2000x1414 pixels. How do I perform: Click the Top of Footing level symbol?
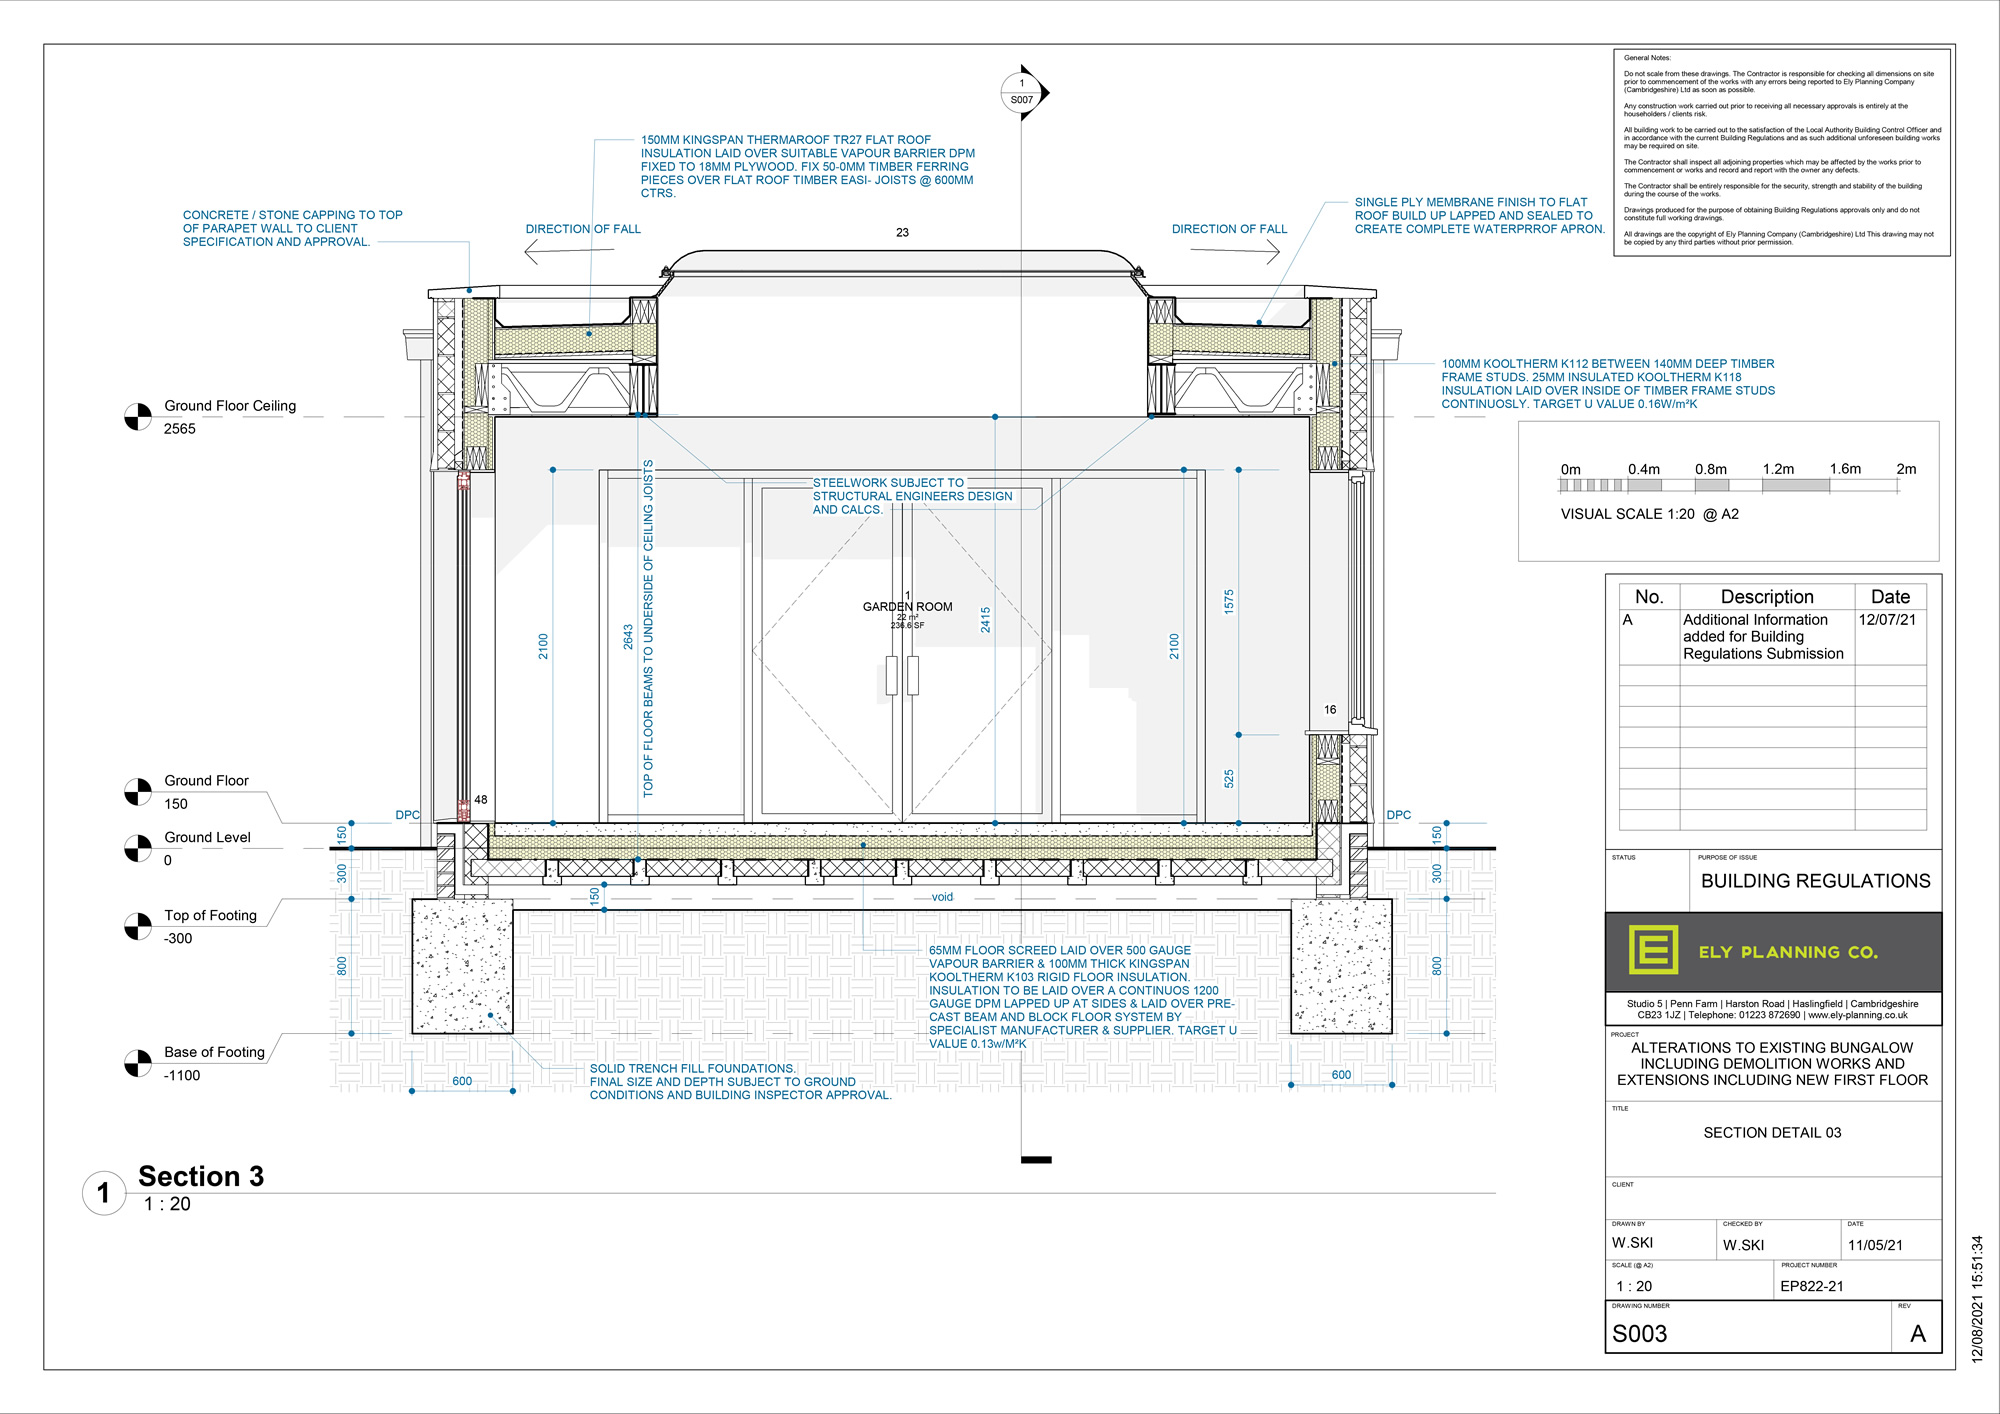point(138,927)
